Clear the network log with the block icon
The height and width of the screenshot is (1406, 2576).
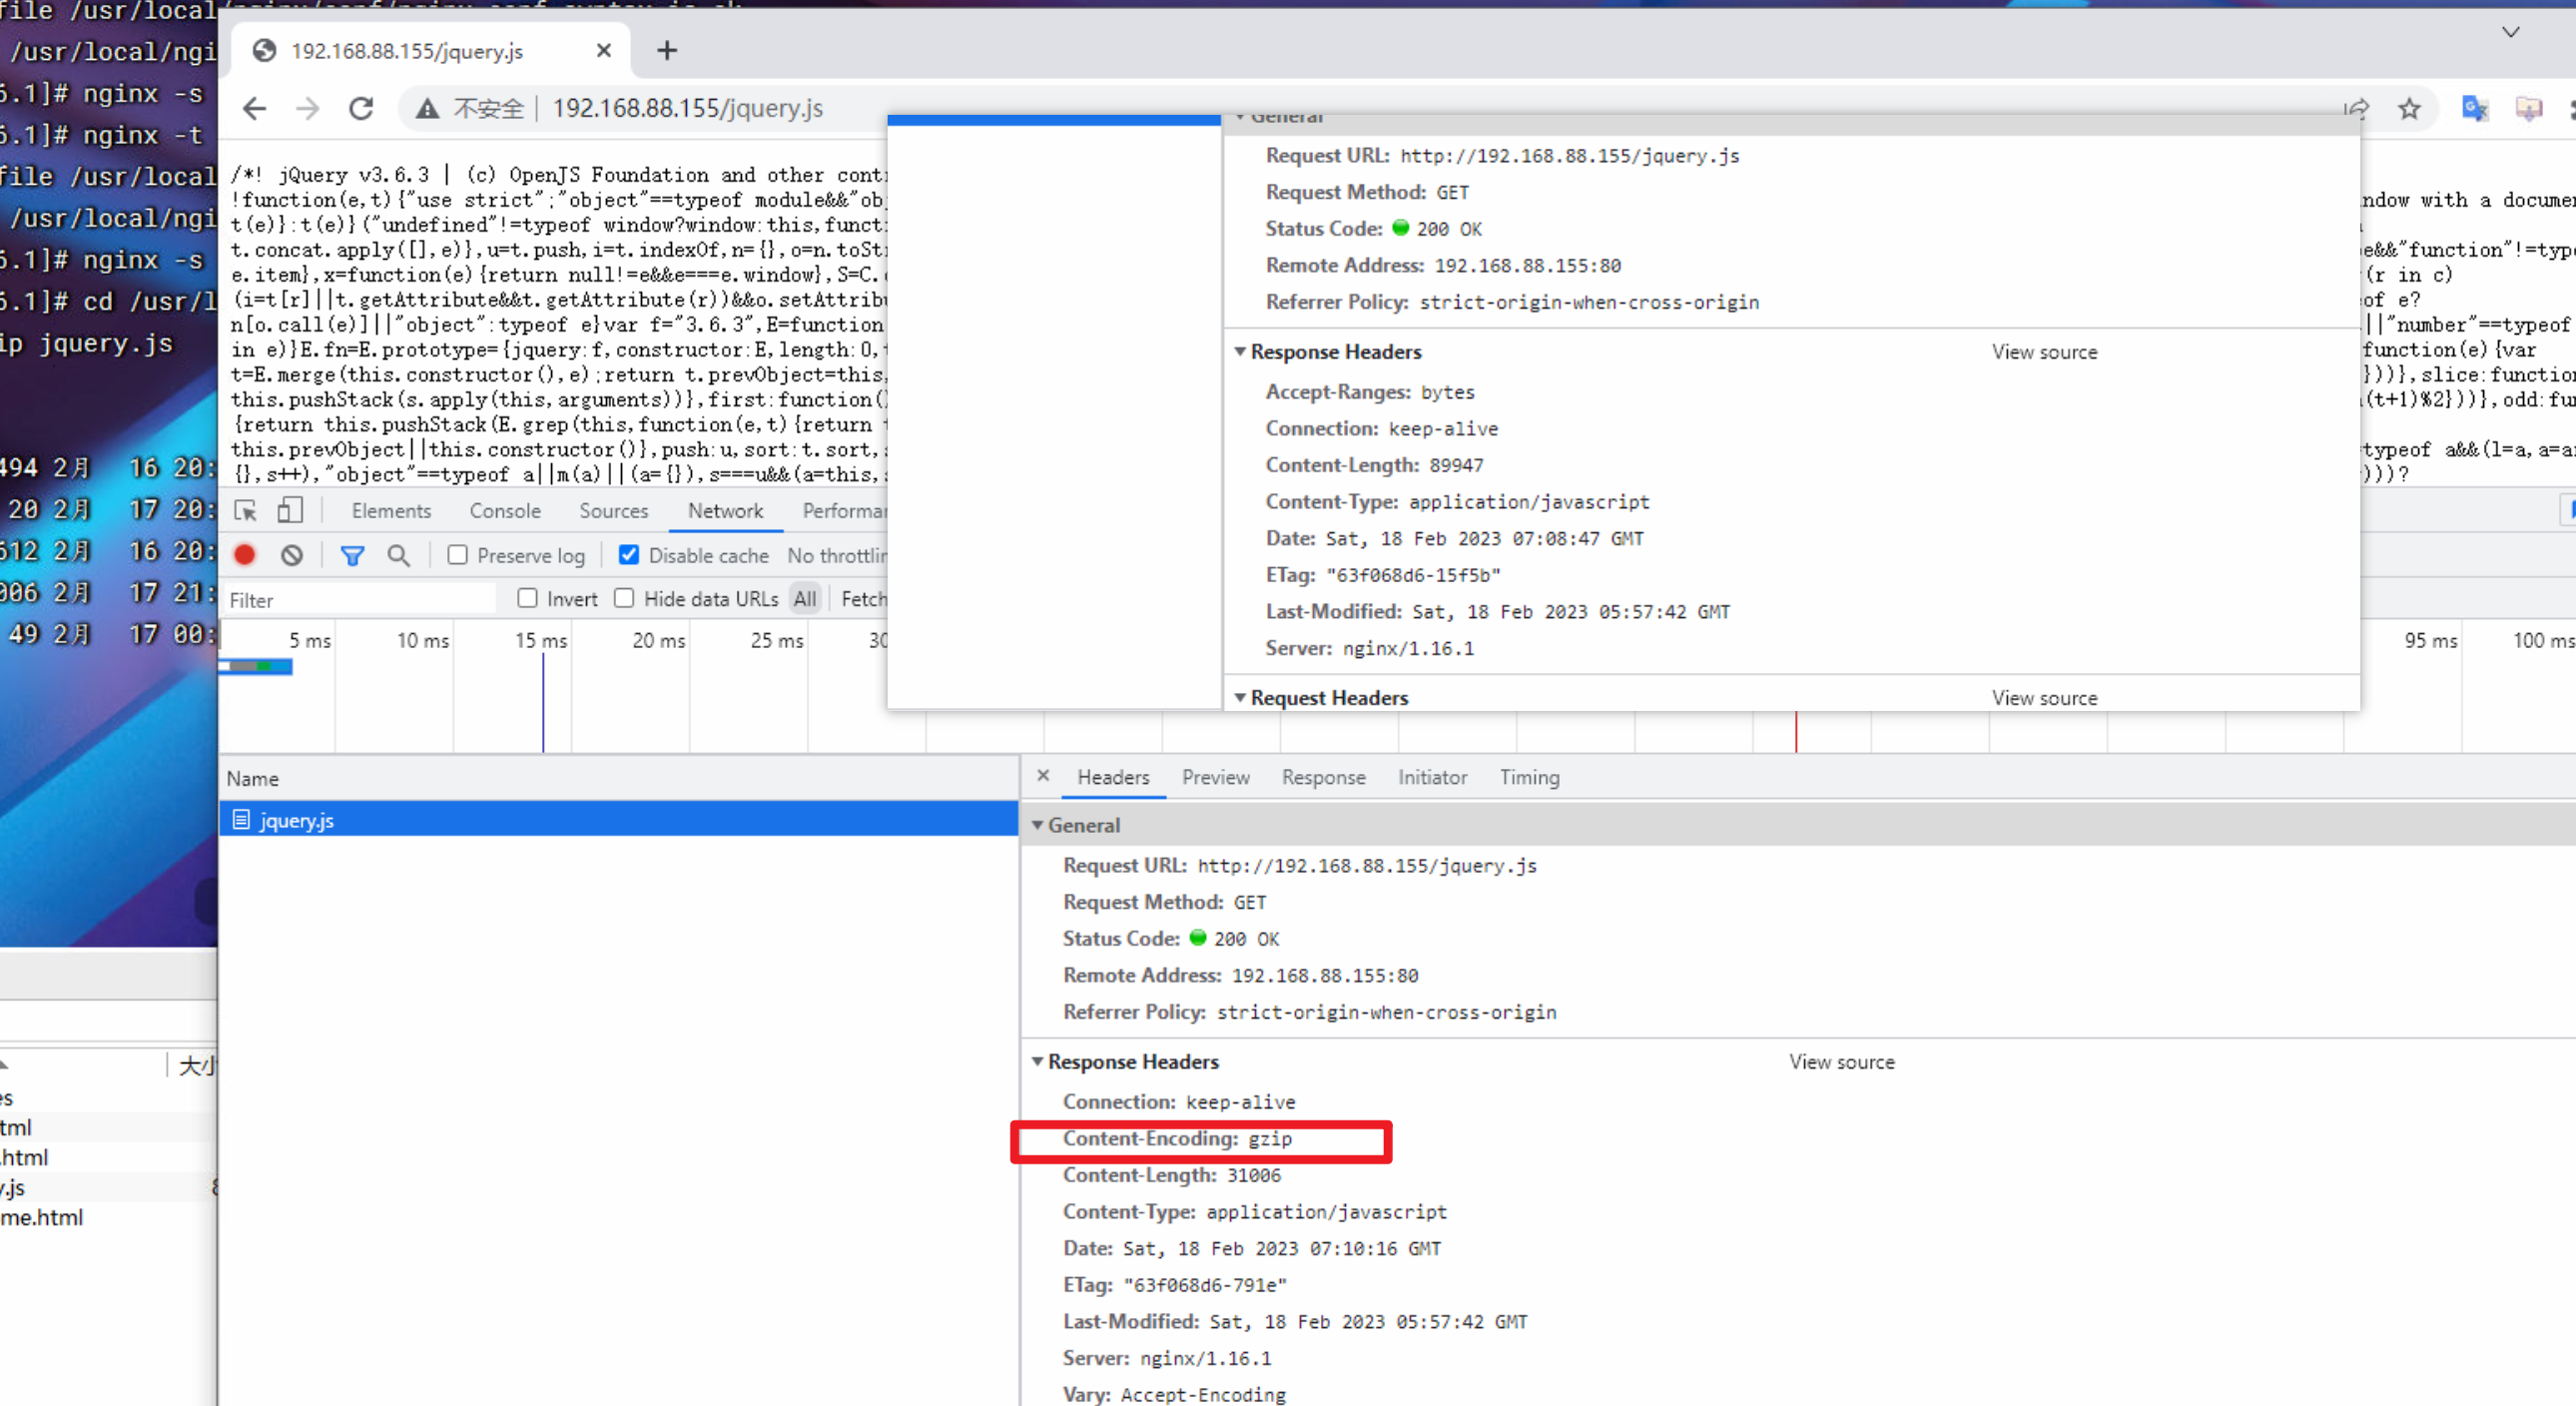click(x=291, y=555)
